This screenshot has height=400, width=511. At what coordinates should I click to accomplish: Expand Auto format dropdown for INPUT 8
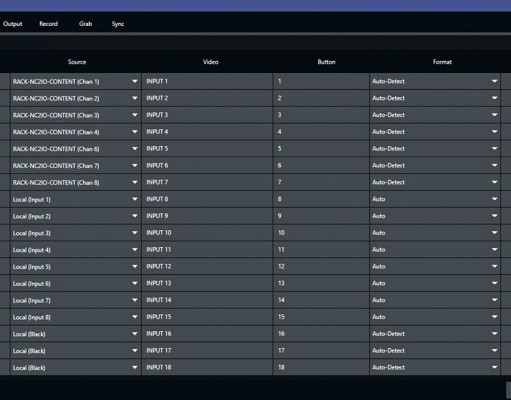pos(435,199)
